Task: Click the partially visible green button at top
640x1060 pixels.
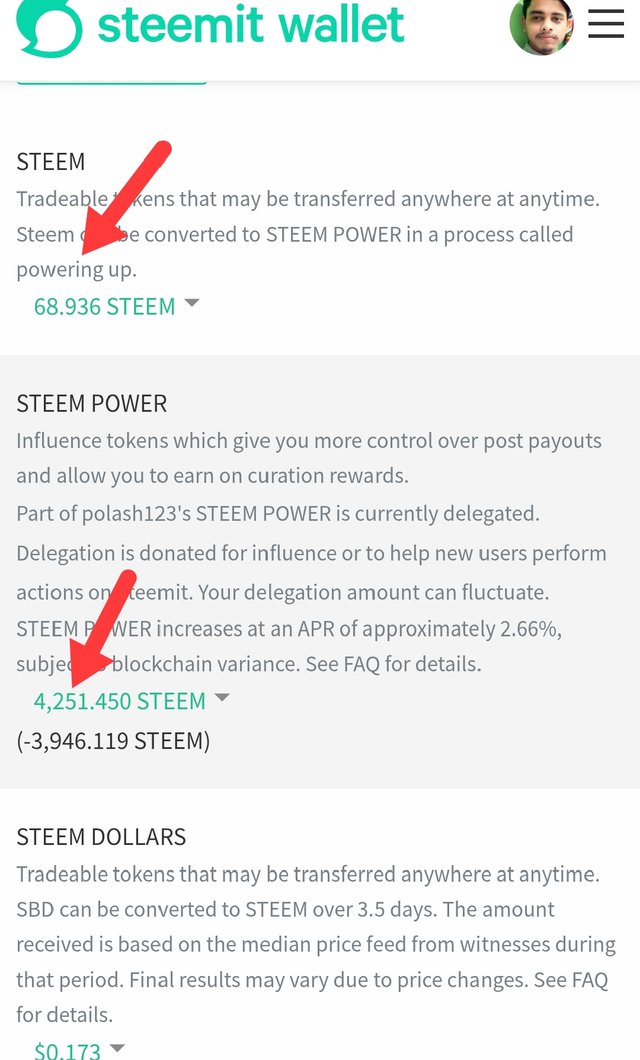Action: coord(112,82)
